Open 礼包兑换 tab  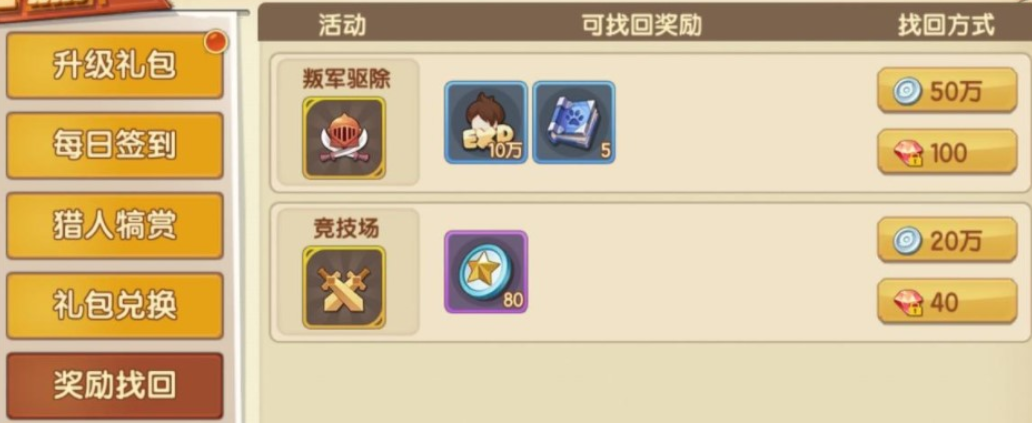coord(115,306)
